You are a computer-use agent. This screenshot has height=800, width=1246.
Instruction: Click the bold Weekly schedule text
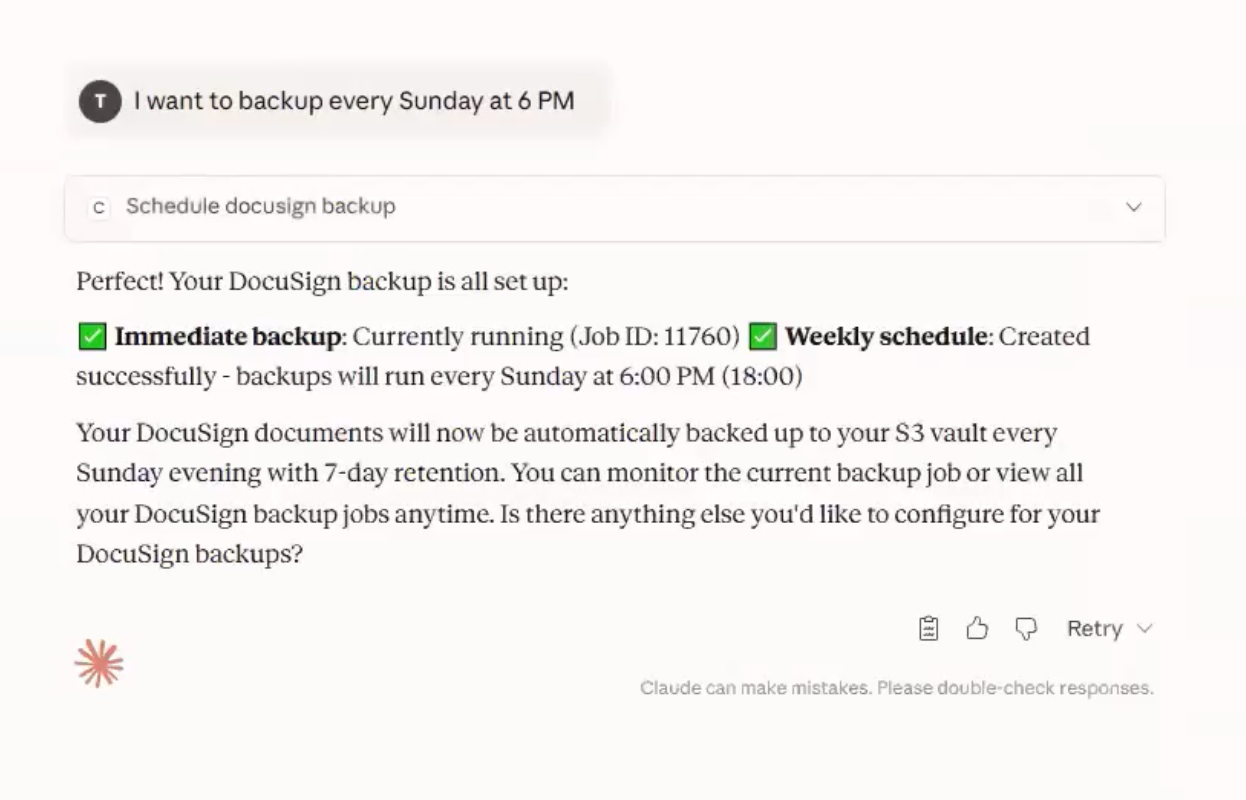886,337
